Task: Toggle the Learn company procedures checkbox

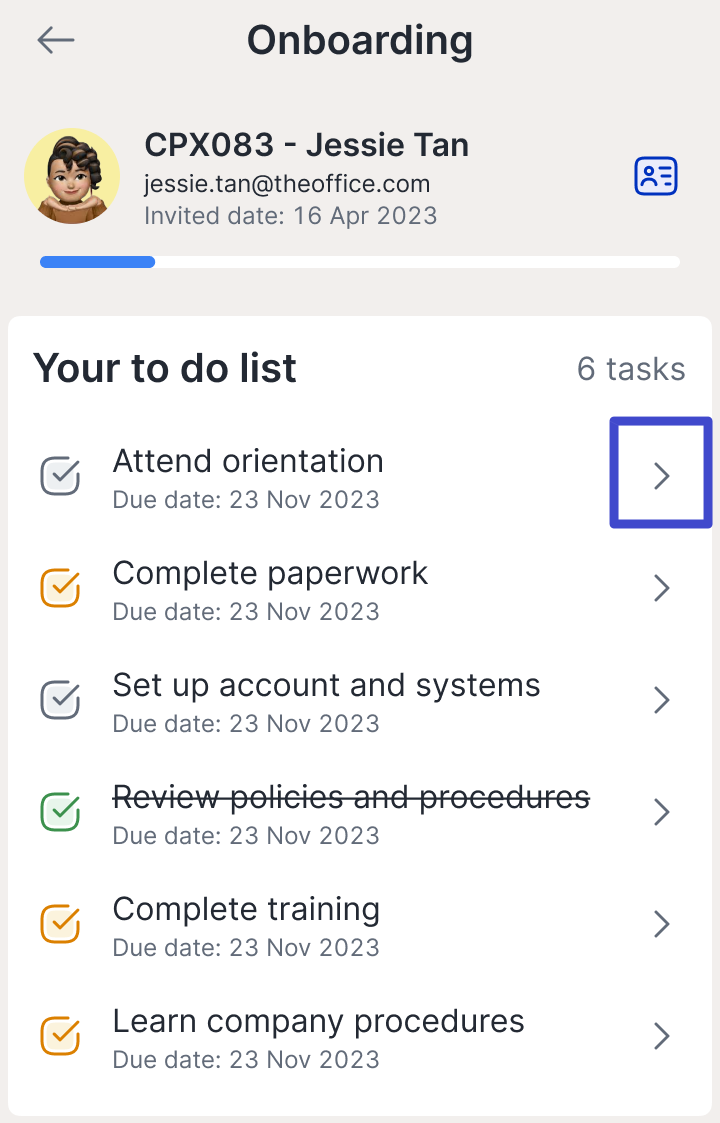Action: click(x=60, y=1036)
